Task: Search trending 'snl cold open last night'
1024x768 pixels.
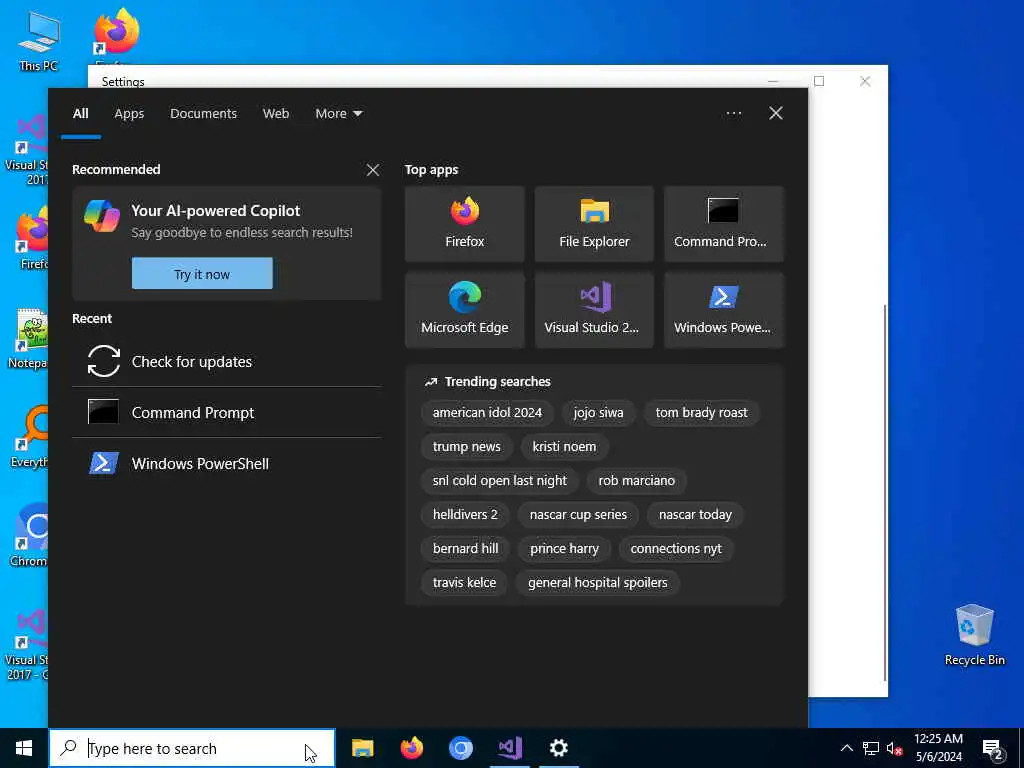Action: click(x=500, y=481)
